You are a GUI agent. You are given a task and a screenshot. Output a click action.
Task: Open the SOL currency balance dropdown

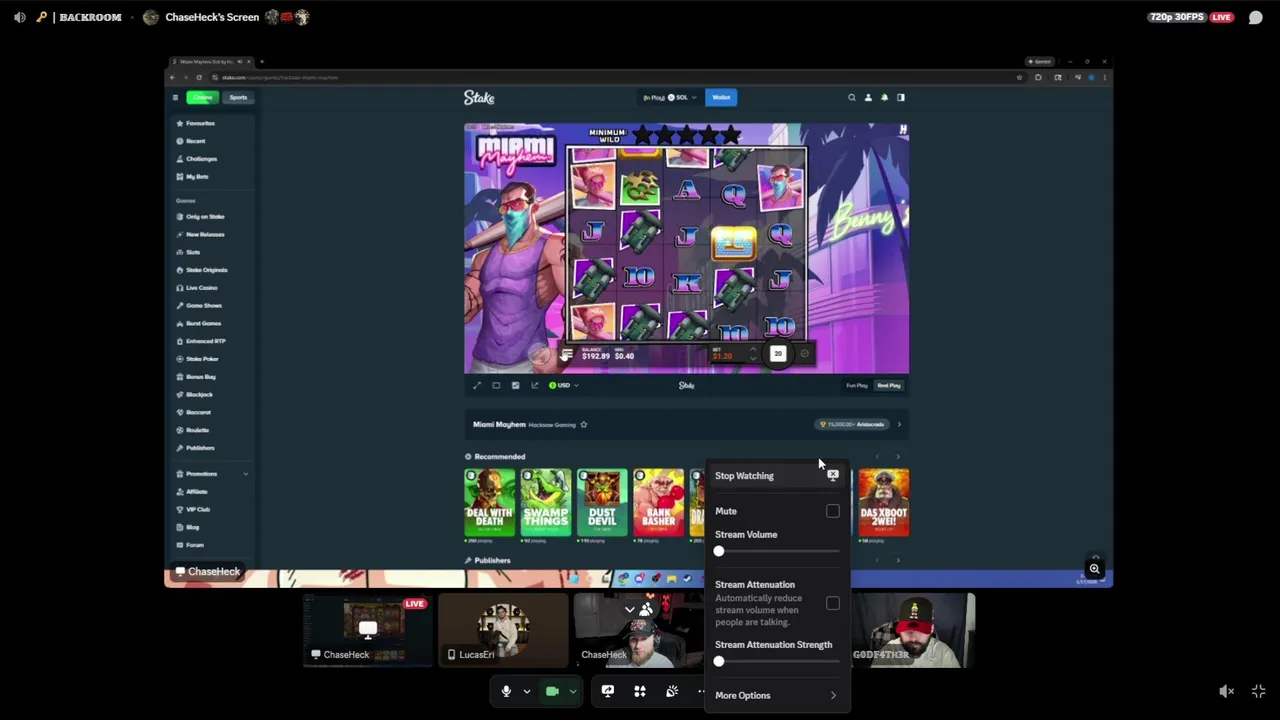pos(672,97)
